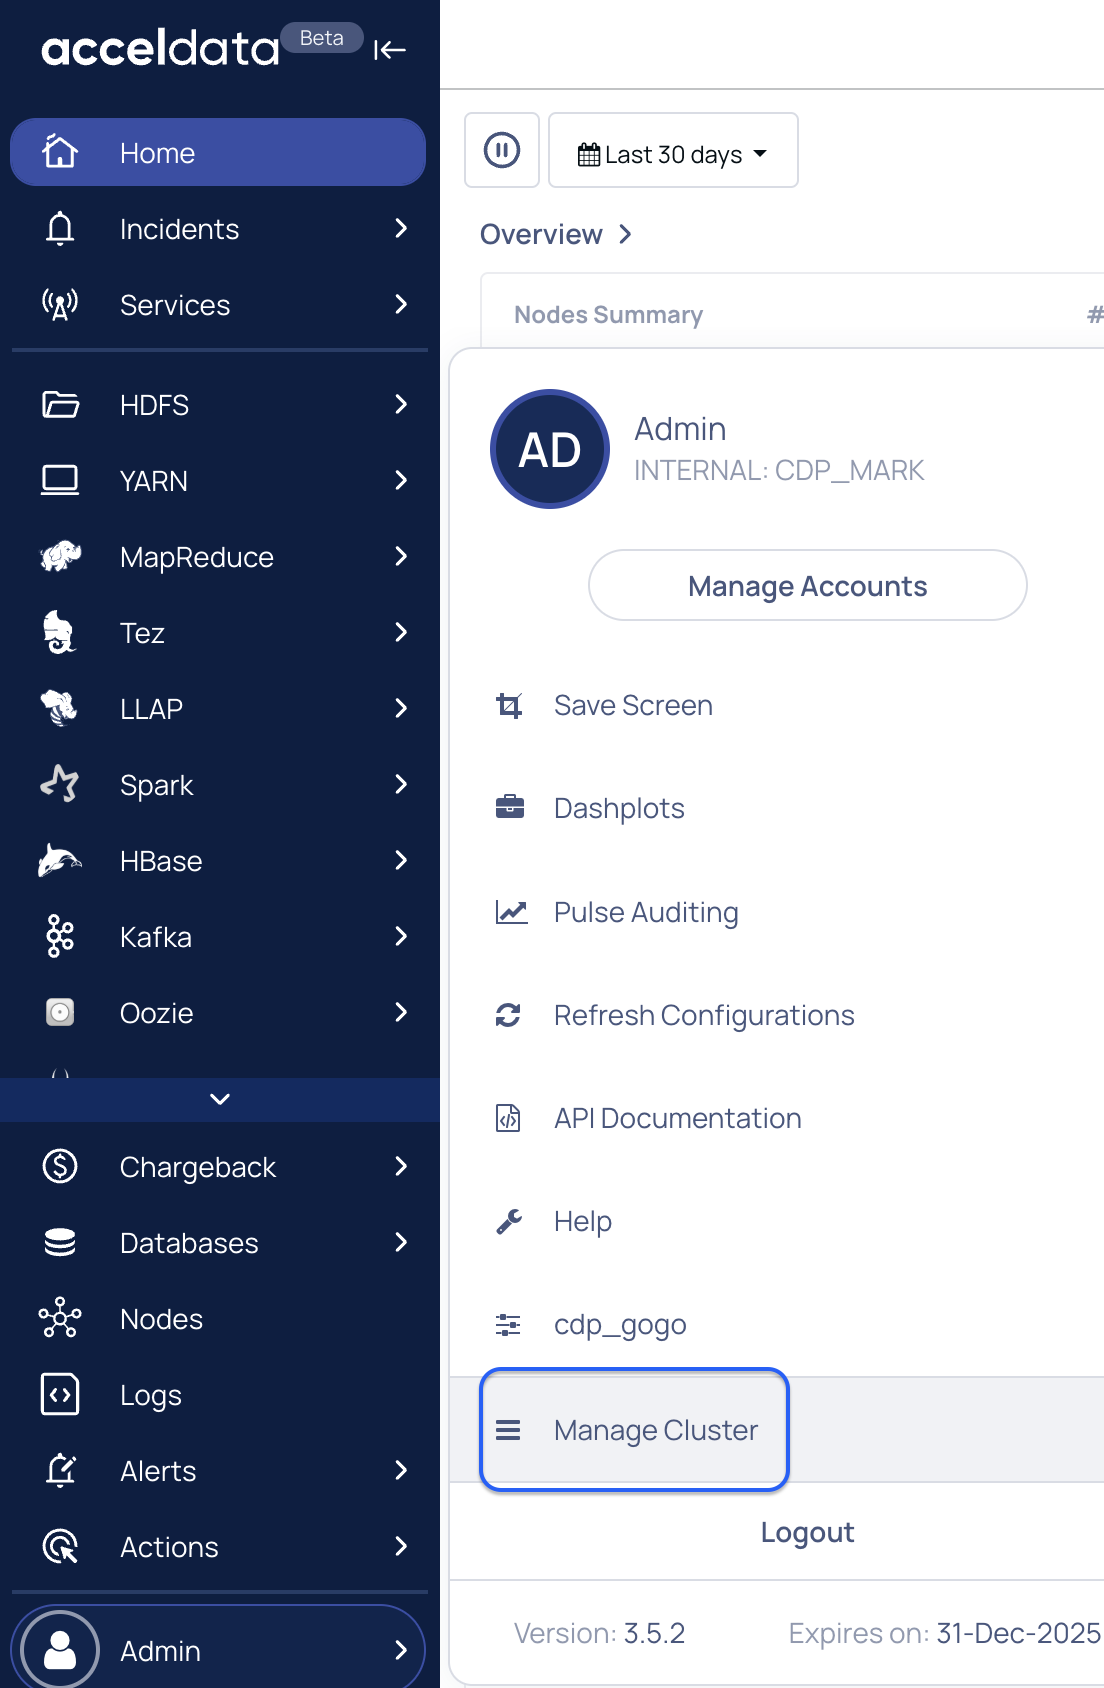Open Home in the sidebar

tap(218, 152)
